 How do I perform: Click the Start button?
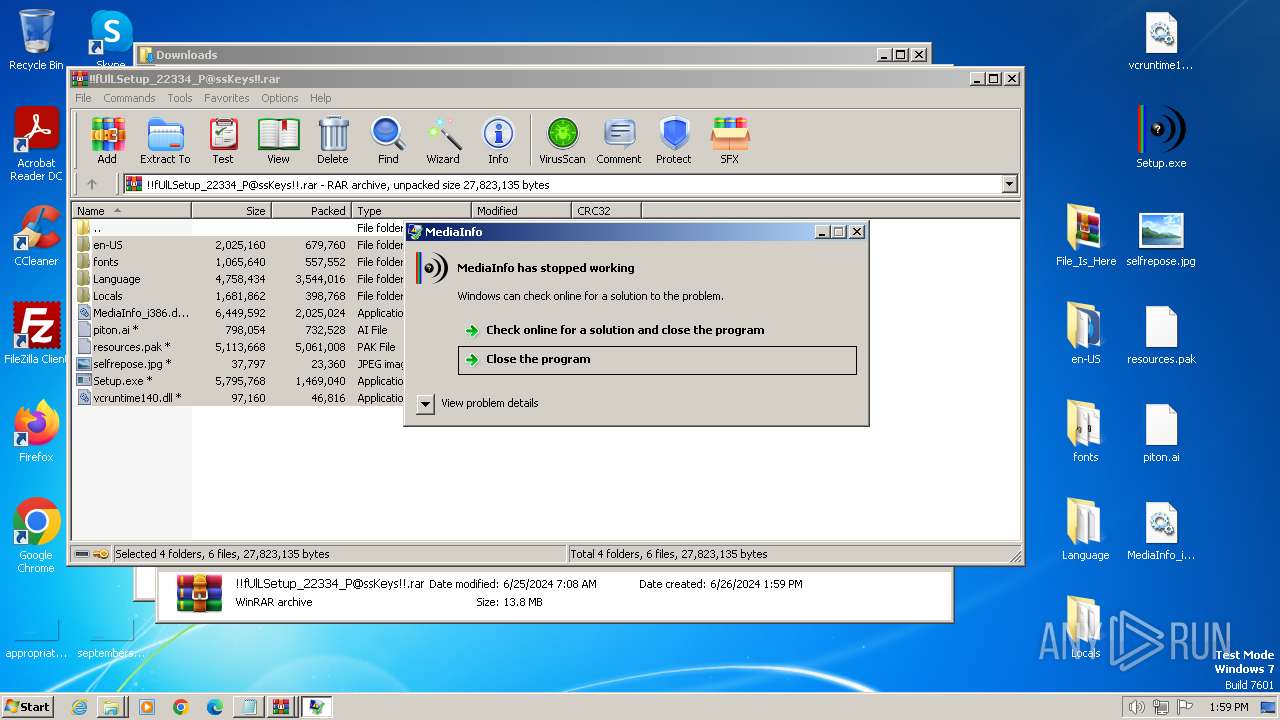(28, 706)
